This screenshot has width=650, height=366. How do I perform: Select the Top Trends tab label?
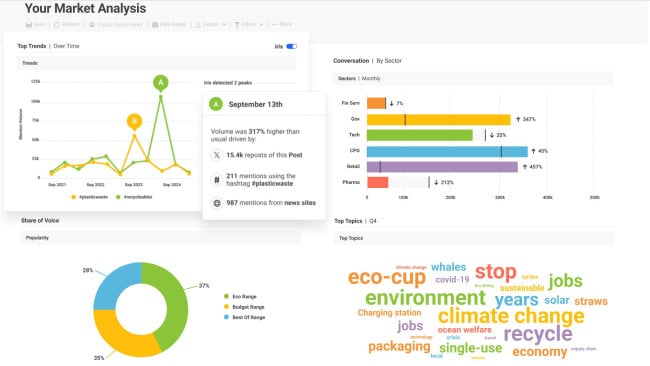[x=32, y=46]
